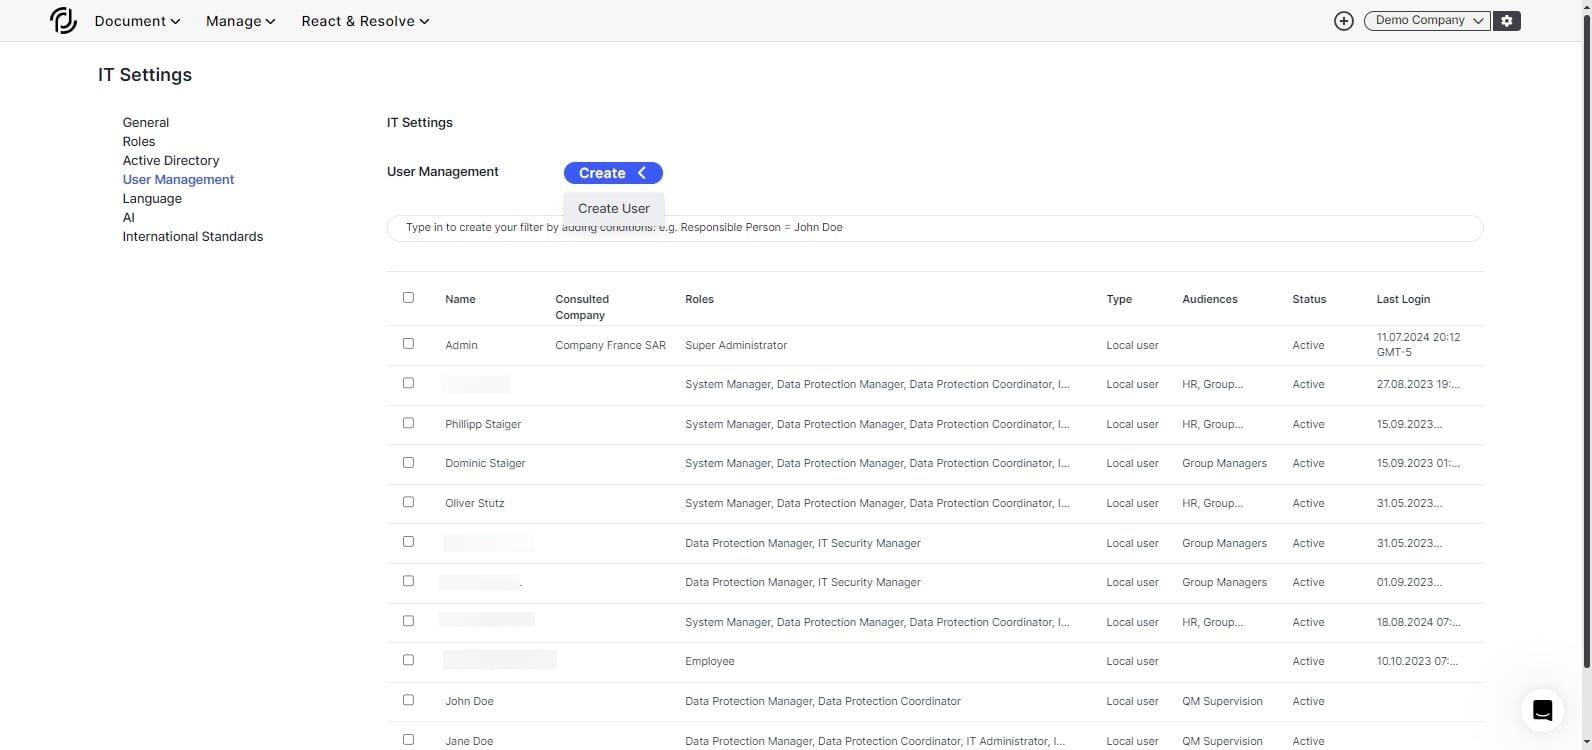The width and height of the screenshot is (1592, 750).
Task: Check the Employee role row checkbox
Action: click(408, 660)
